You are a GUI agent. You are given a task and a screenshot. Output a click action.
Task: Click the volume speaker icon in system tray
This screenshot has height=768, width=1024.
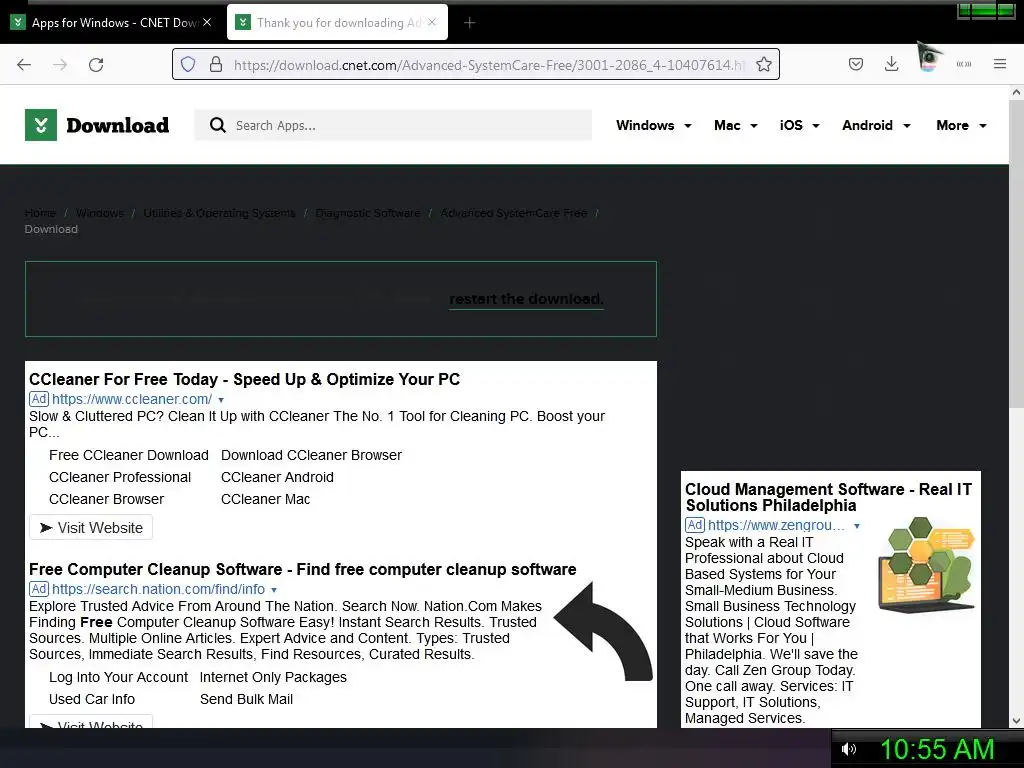[x=848, y=749]
